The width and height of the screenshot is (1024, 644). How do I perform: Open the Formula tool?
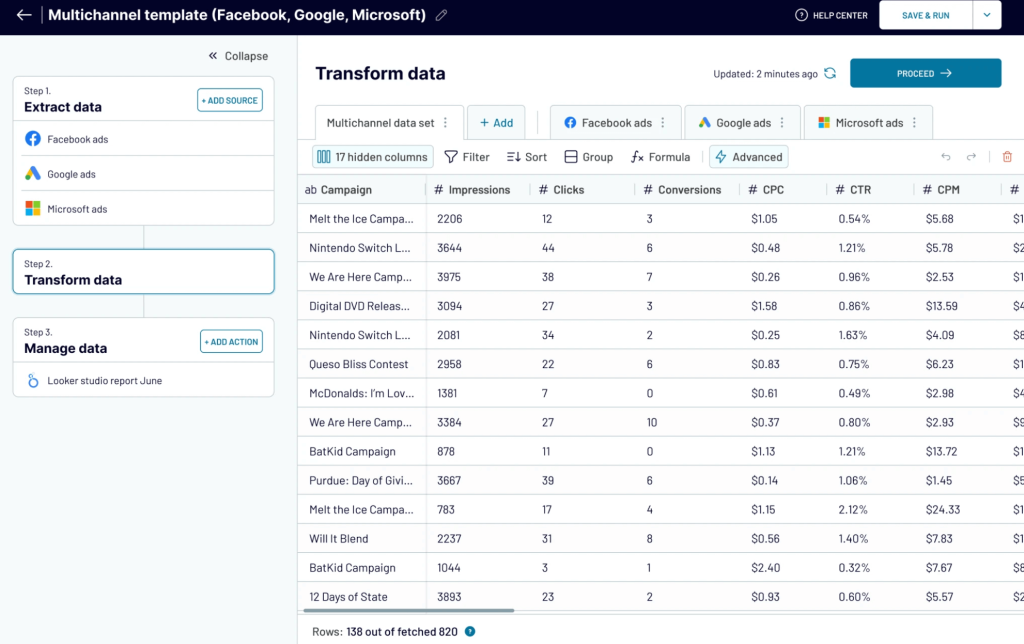point(660,157)
